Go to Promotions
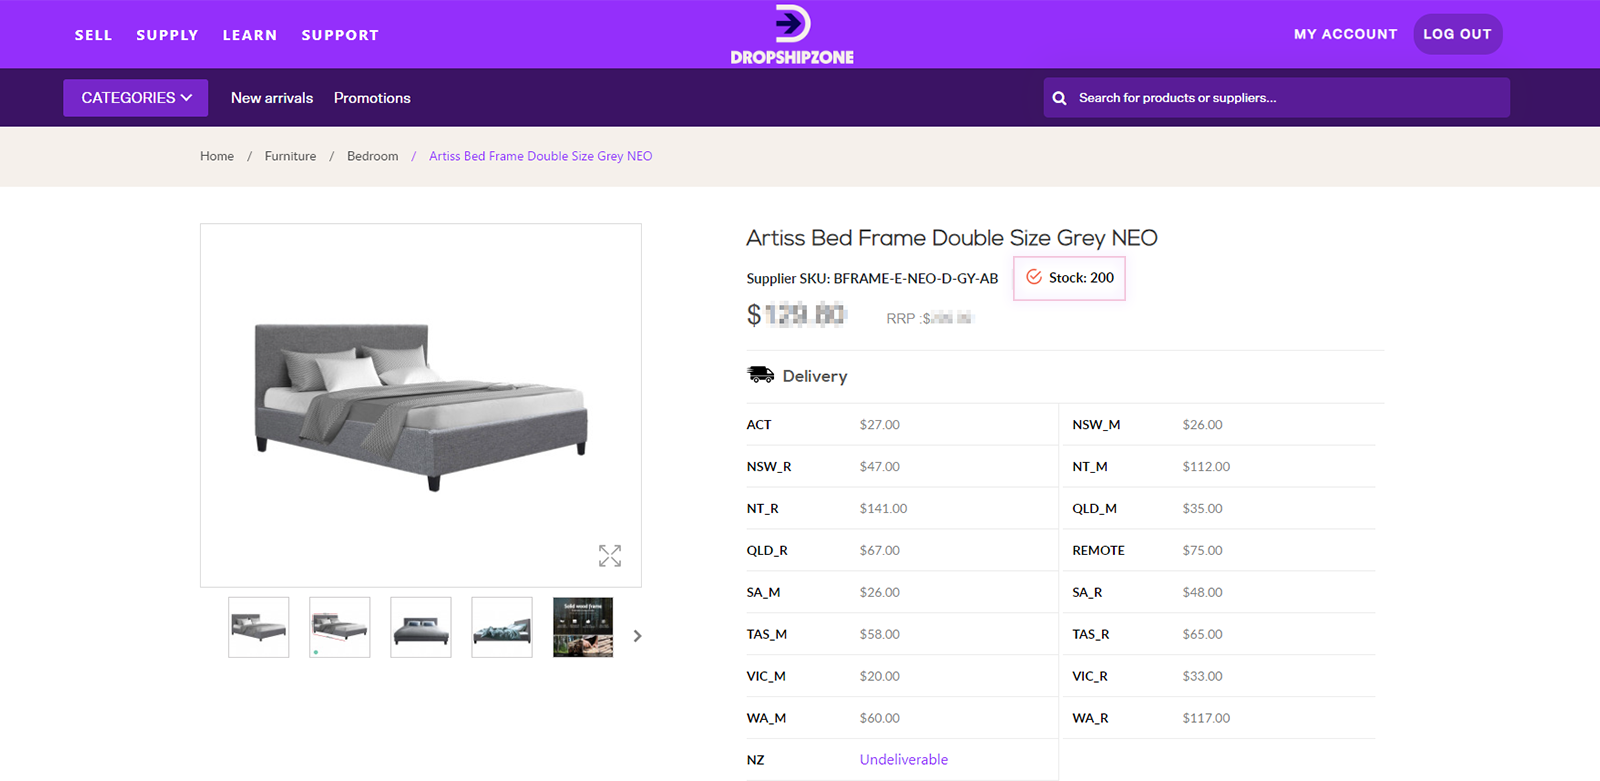1600x781 pixels. pos(372,98)
